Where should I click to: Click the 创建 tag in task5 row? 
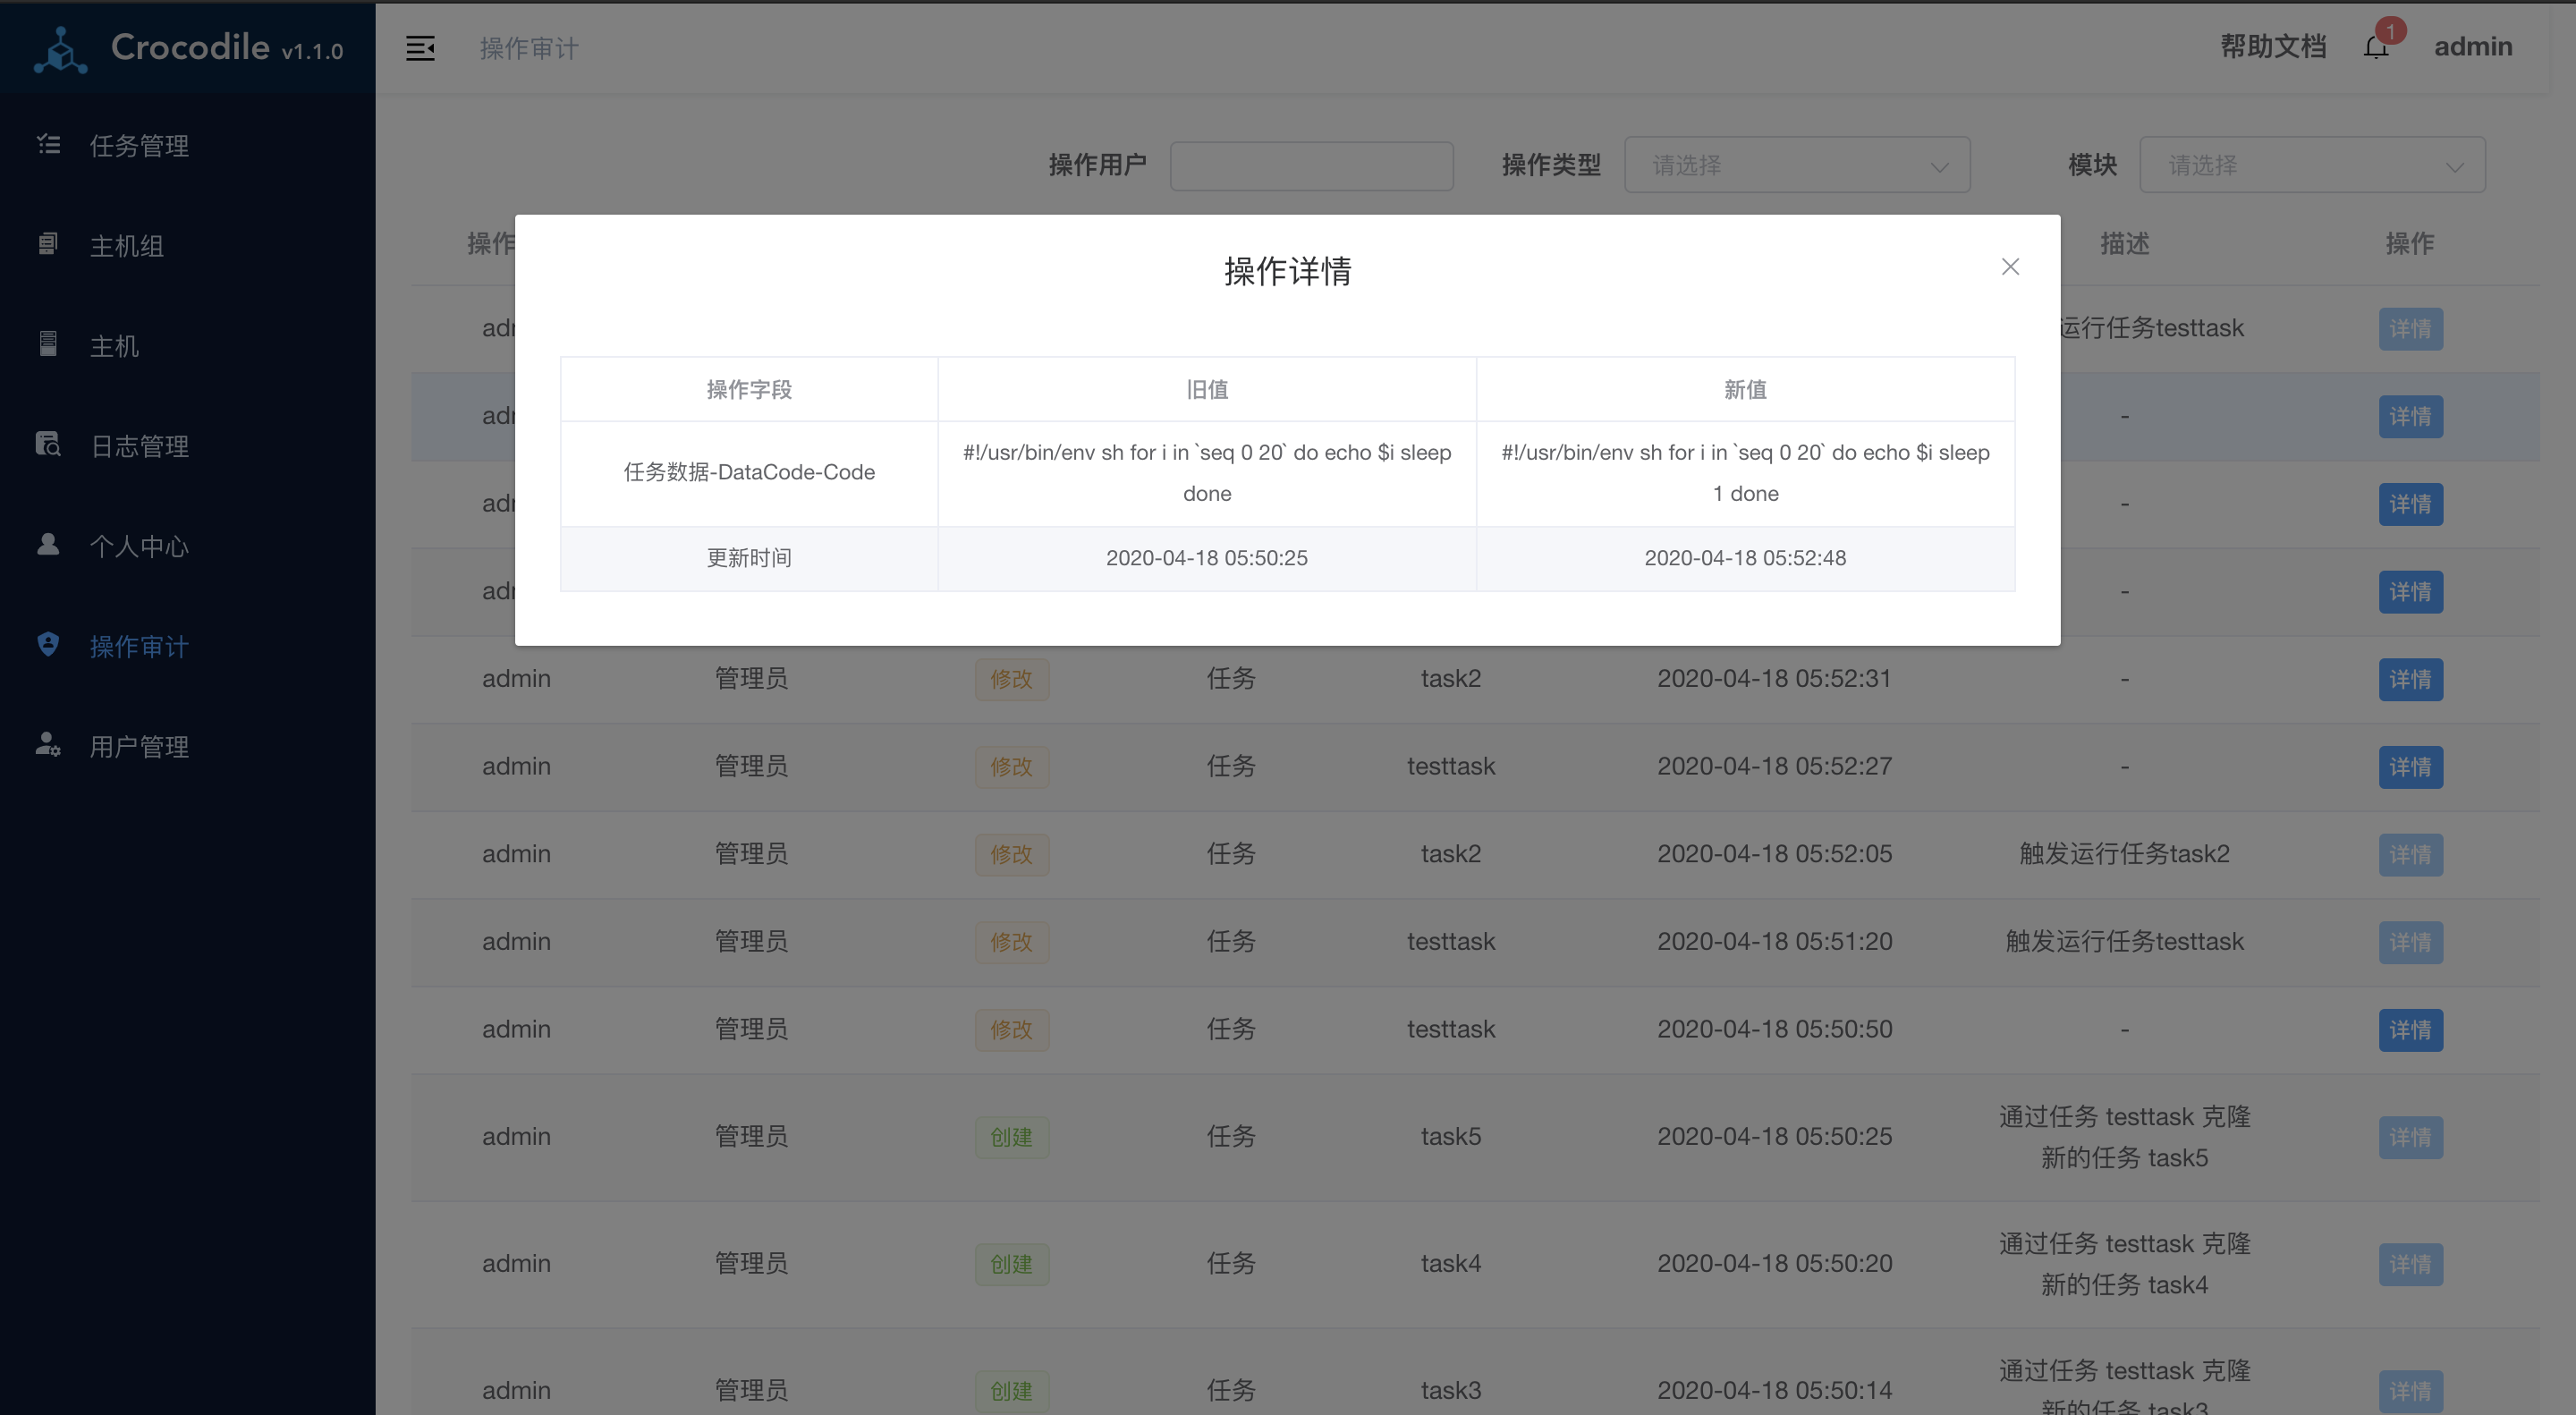1011,1137
